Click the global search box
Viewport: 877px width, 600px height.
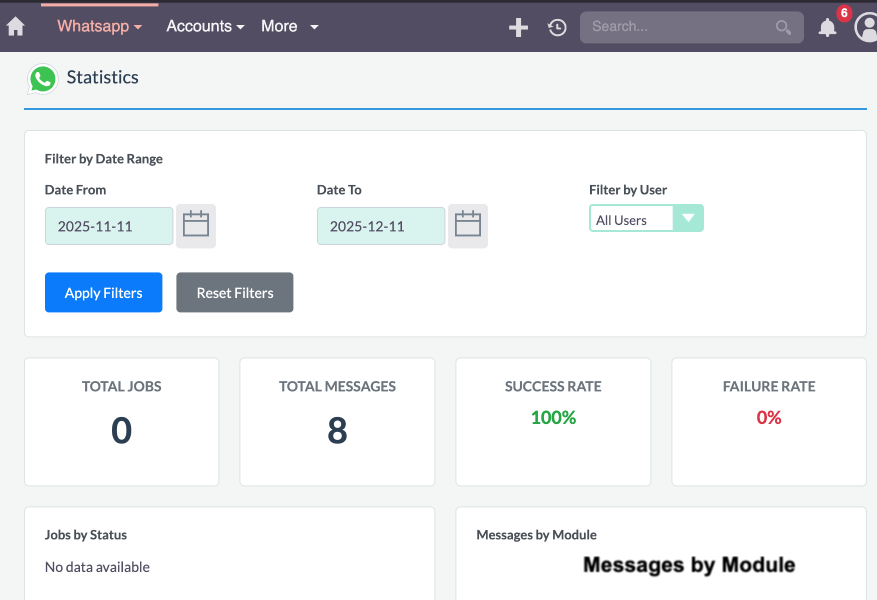pos(680,27)
